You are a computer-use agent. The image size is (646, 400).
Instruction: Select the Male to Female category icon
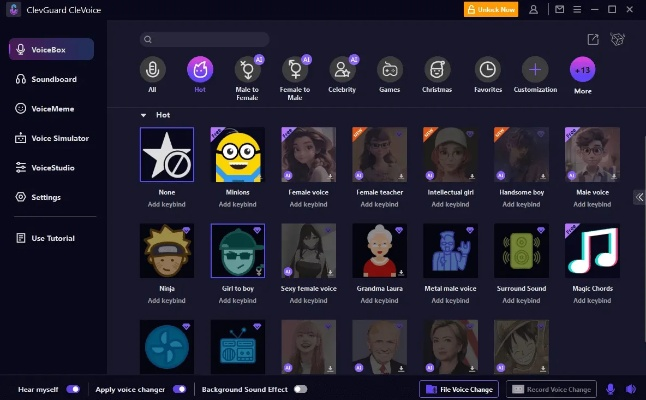pos(245,70)
